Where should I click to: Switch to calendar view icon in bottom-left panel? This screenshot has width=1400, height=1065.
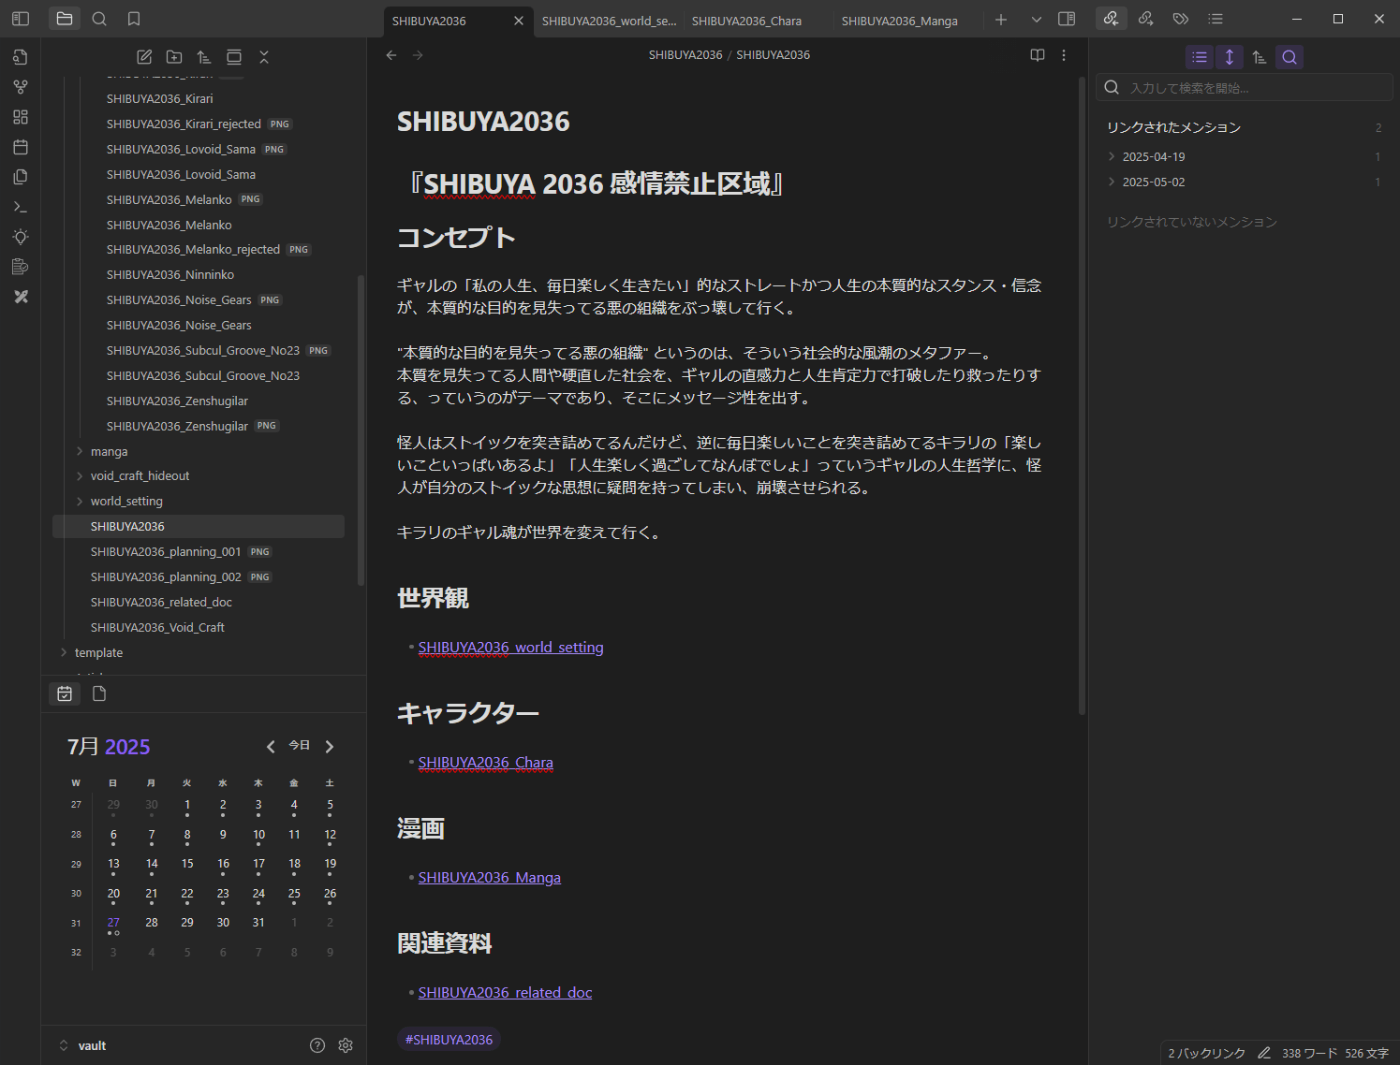point(65,693)
